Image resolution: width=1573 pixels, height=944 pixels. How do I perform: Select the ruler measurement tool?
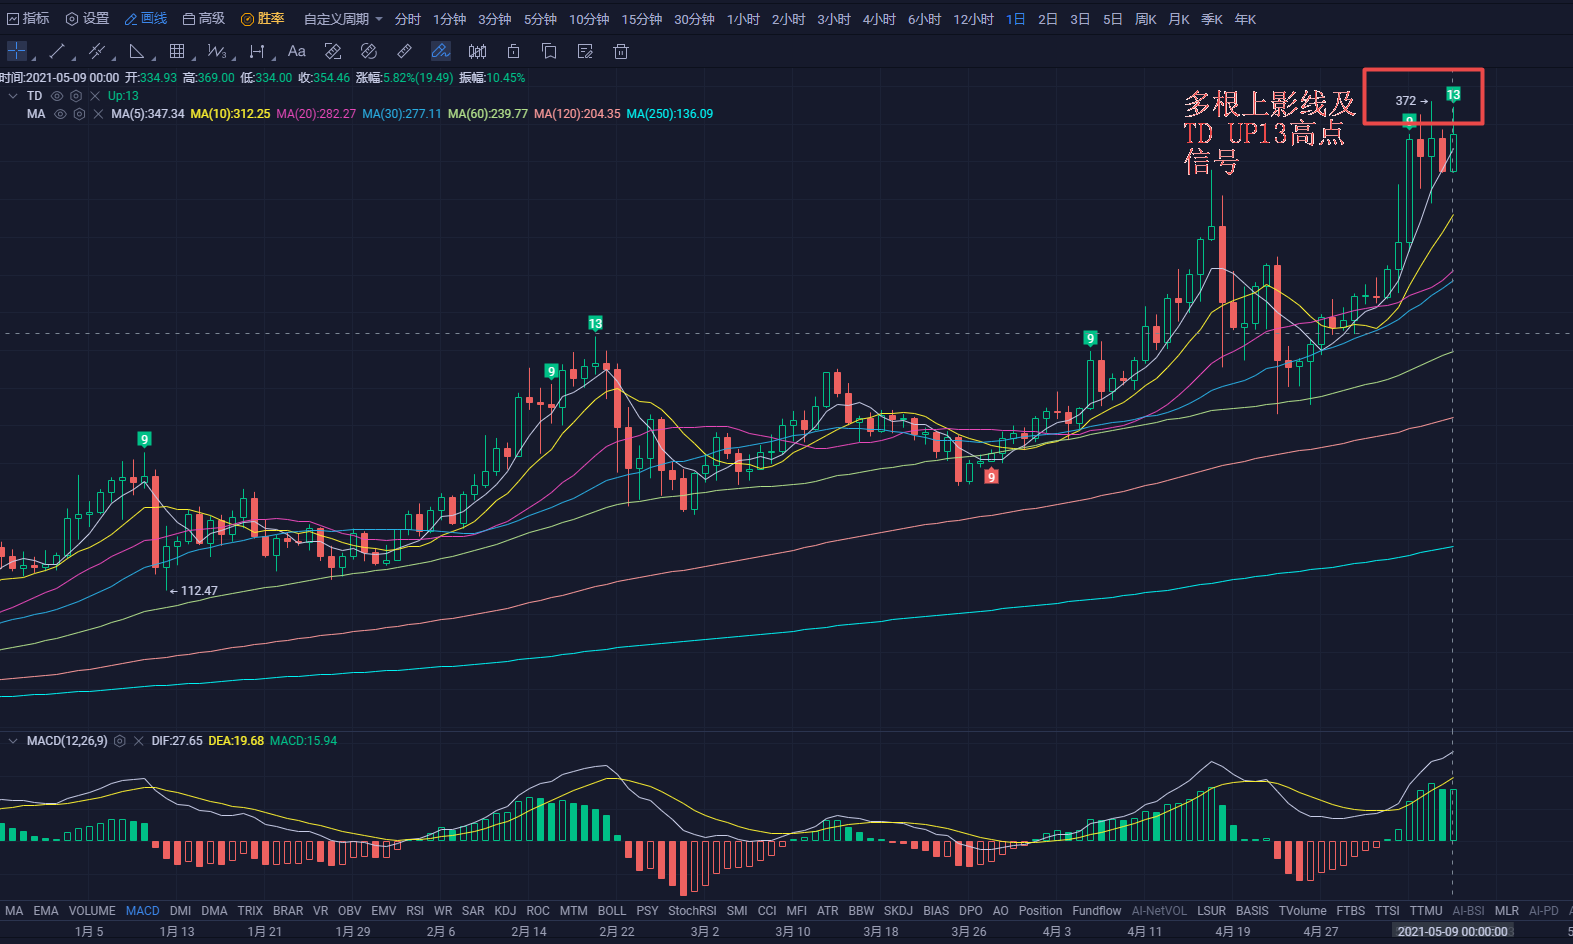click(404, 51)
